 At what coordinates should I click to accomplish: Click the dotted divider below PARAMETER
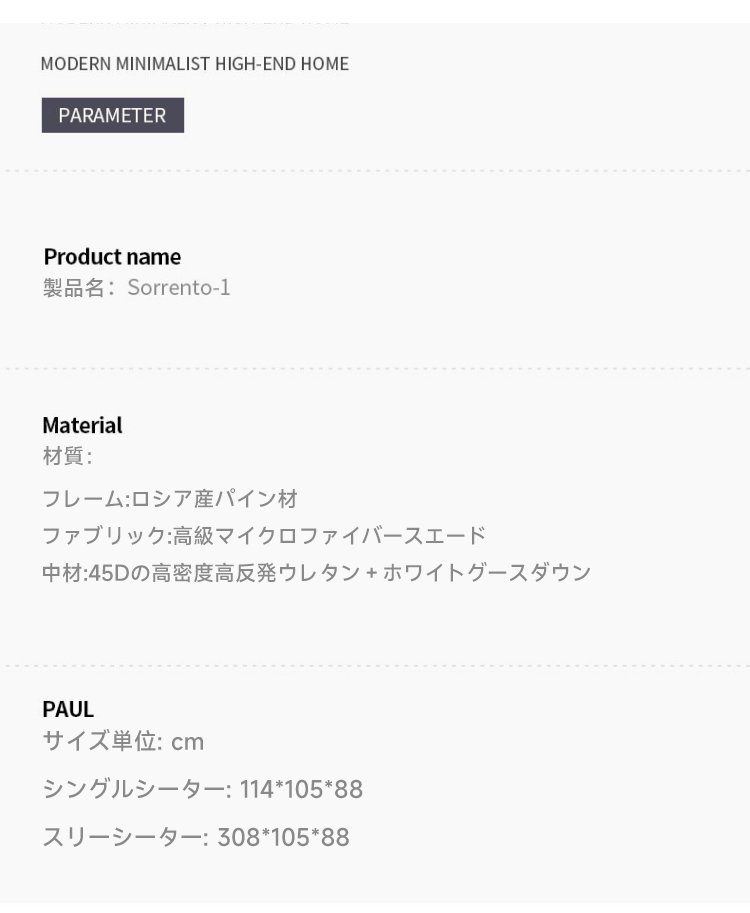tap(375, 171)
